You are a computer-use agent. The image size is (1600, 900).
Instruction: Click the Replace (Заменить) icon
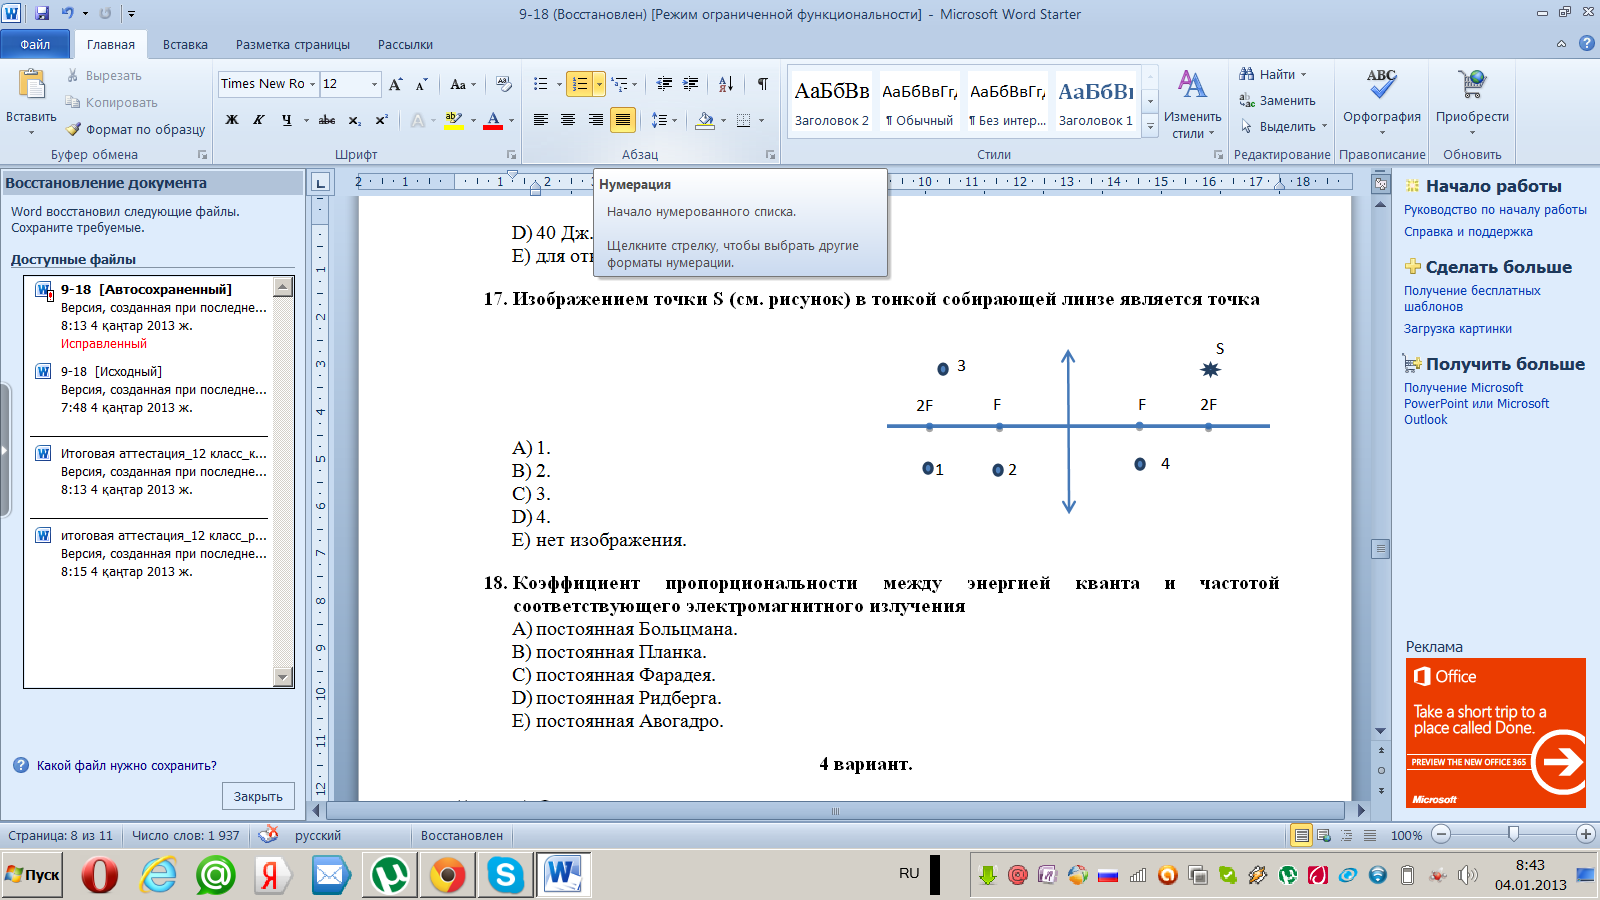coord(1247,100)
